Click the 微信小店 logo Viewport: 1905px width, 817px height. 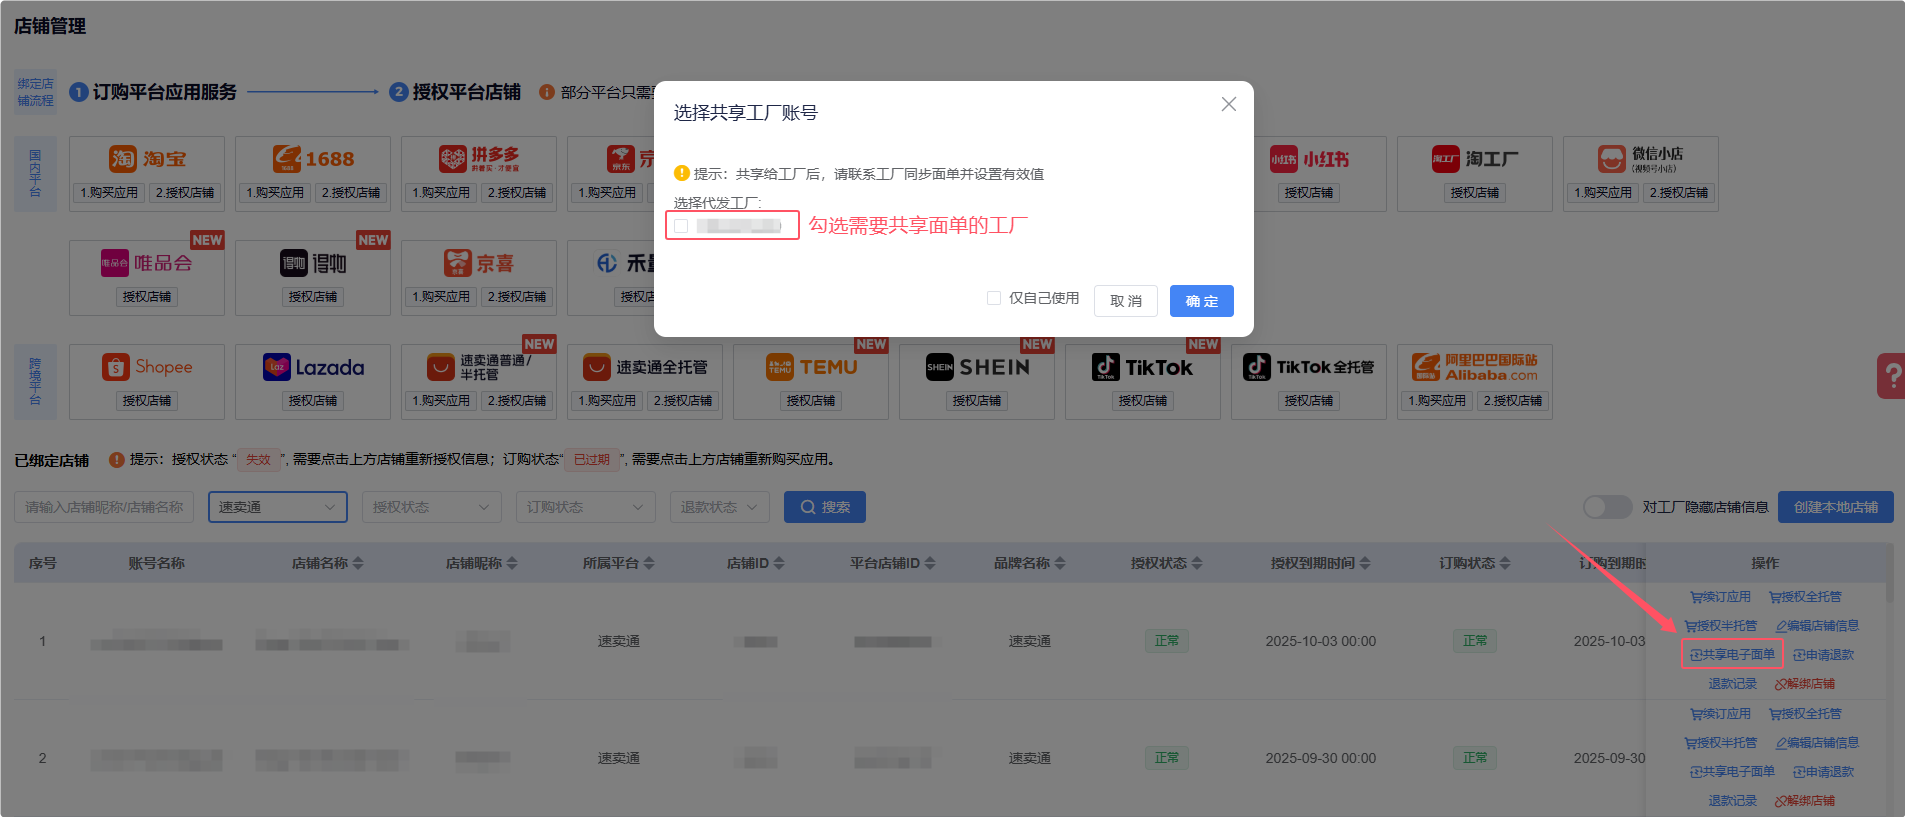pos(1641,159)
